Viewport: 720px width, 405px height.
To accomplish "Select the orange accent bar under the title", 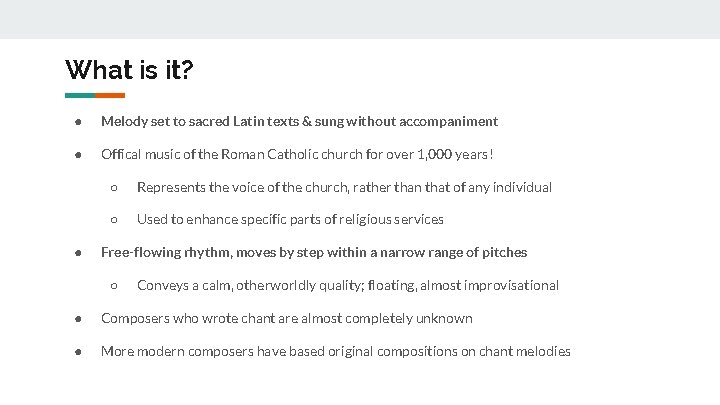I will click(110, 96).
